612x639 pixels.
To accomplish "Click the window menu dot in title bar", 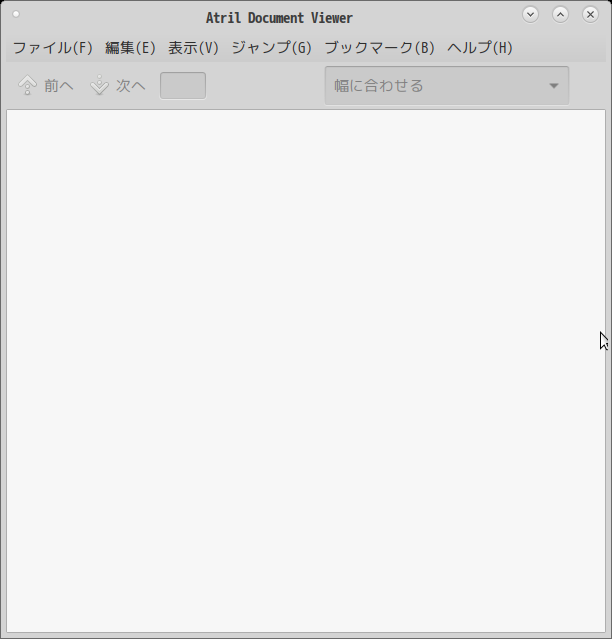I will point(16,14).
